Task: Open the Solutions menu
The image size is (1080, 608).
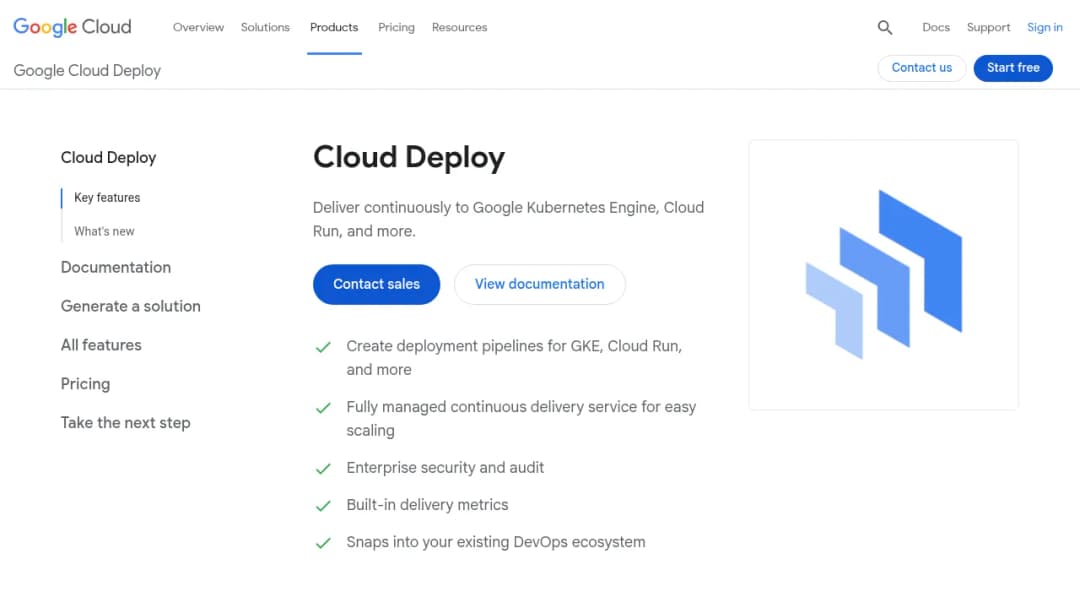Action: pos(265,28)
